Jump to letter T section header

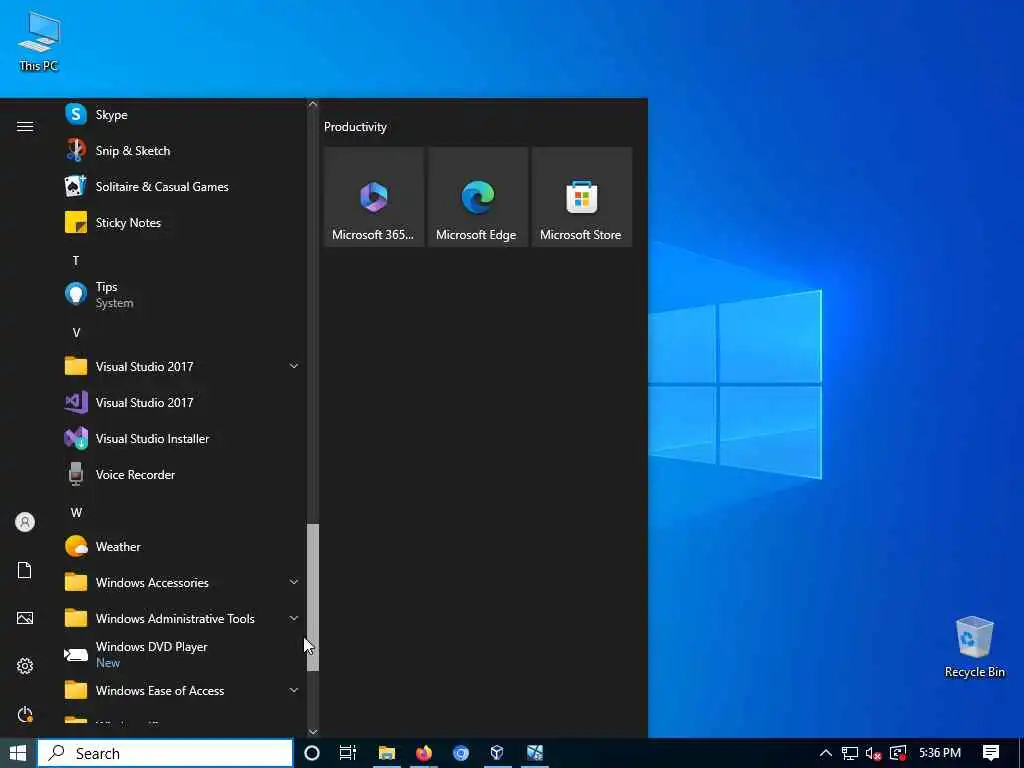(76, 261)
